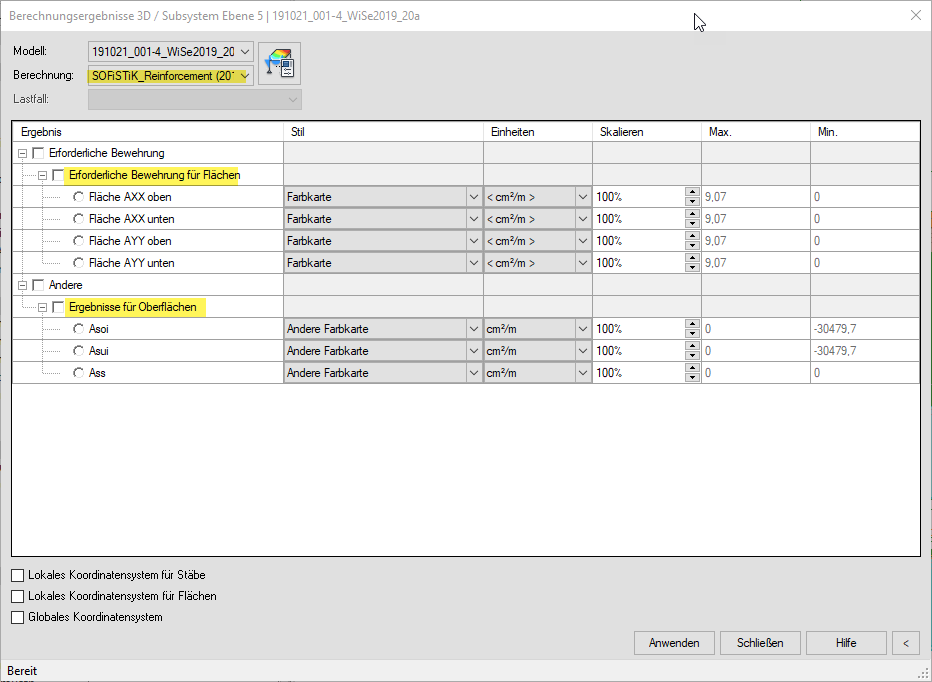Click the collapse arrow button beside Hilfe
The width and height of the screenshot is (932, 682).
(905, 642)
